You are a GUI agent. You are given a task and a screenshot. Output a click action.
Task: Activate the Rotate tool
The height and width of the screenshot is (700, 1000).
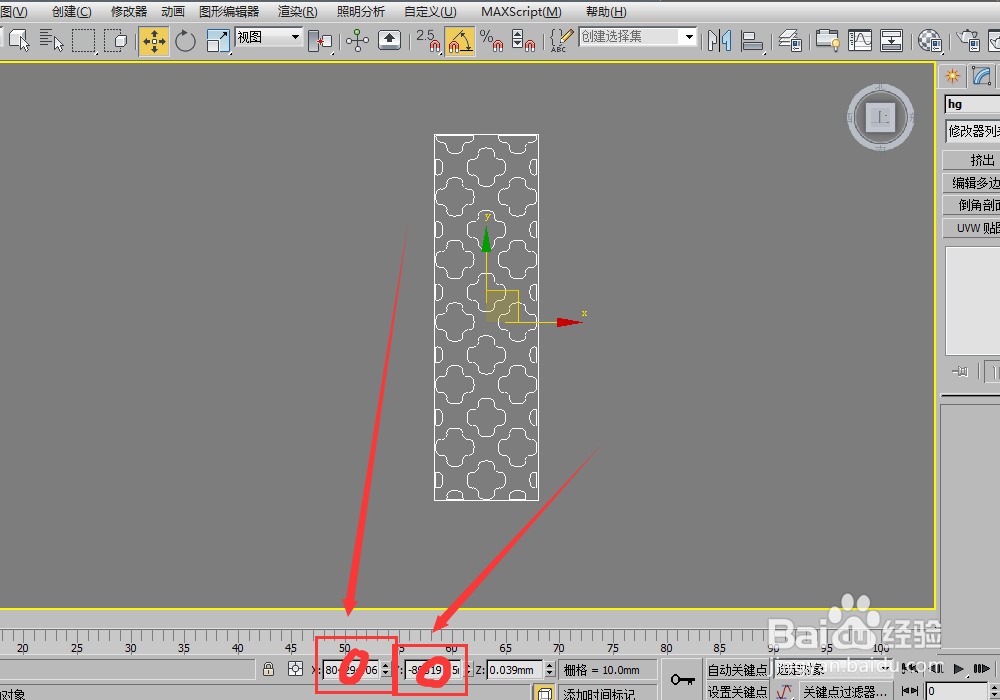(186, 41)
